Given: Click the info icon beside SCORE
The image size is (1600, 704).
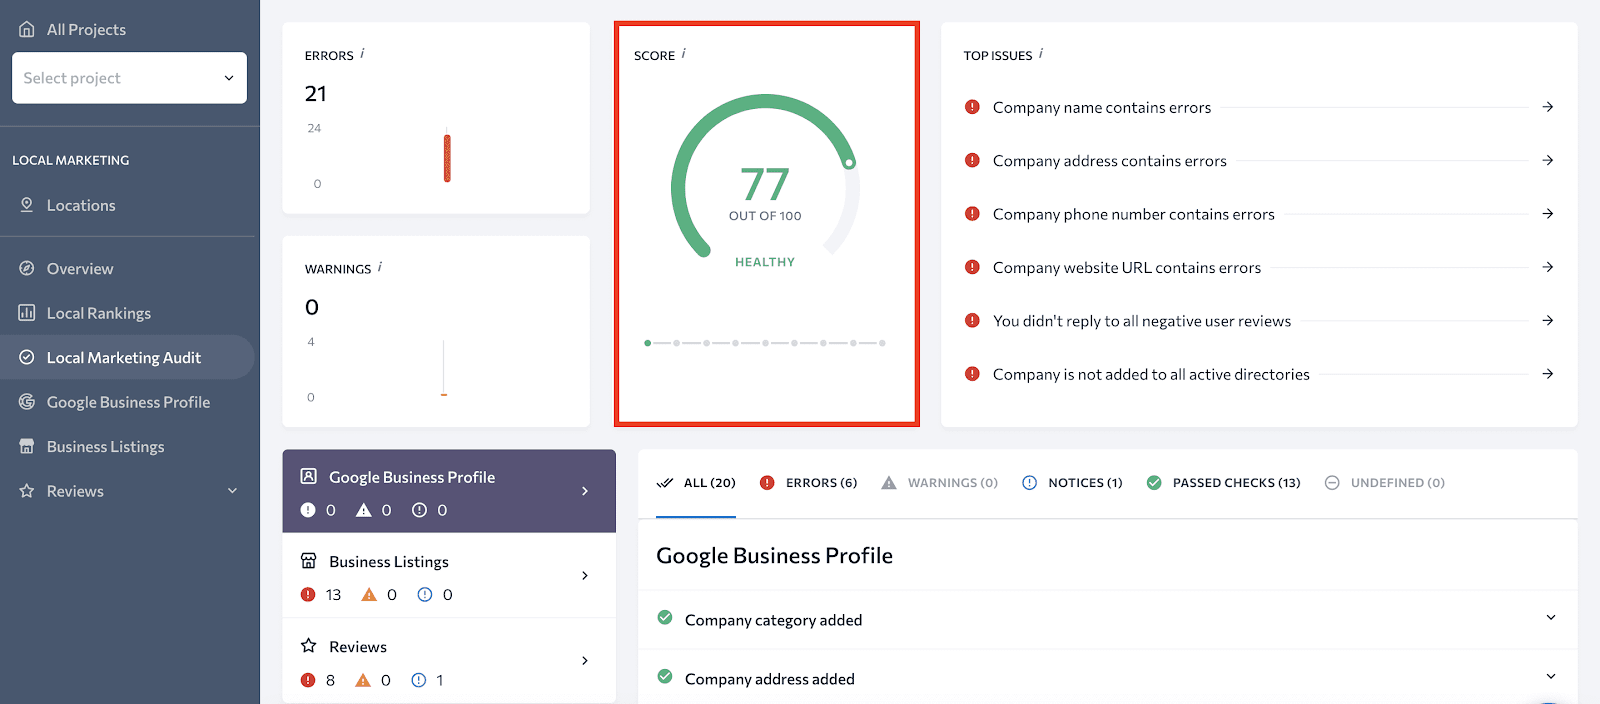Looking at the screenshot, I should pyautogui.click(x=683, y=54).
